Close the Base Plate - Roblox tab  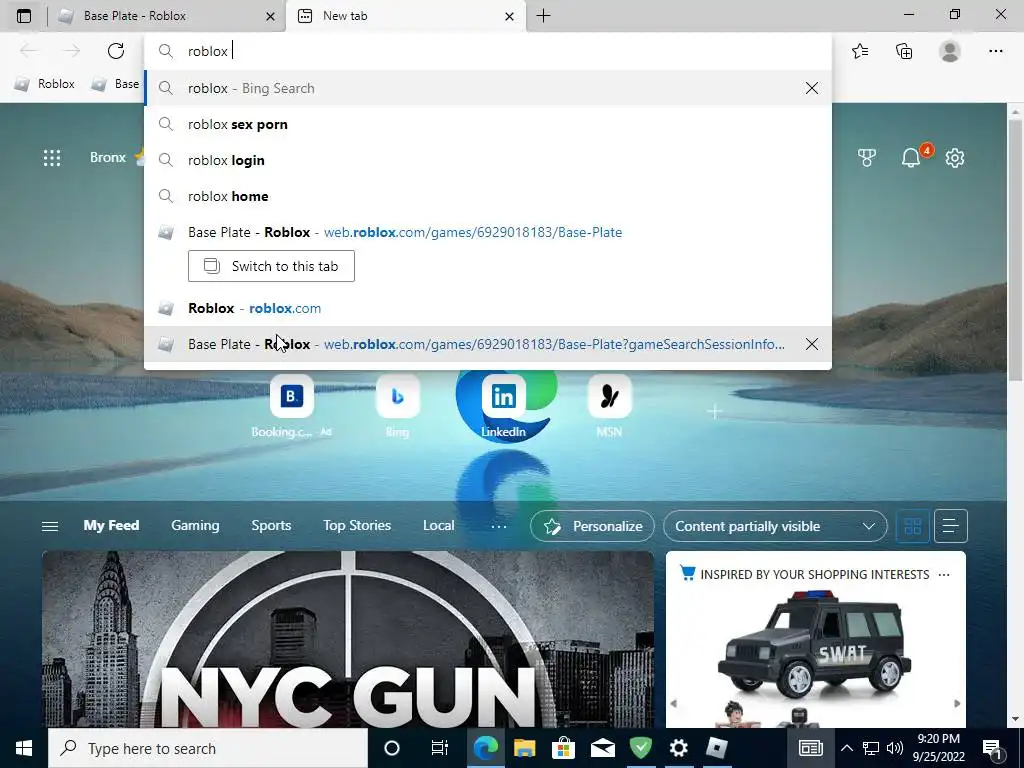(270, 16)
